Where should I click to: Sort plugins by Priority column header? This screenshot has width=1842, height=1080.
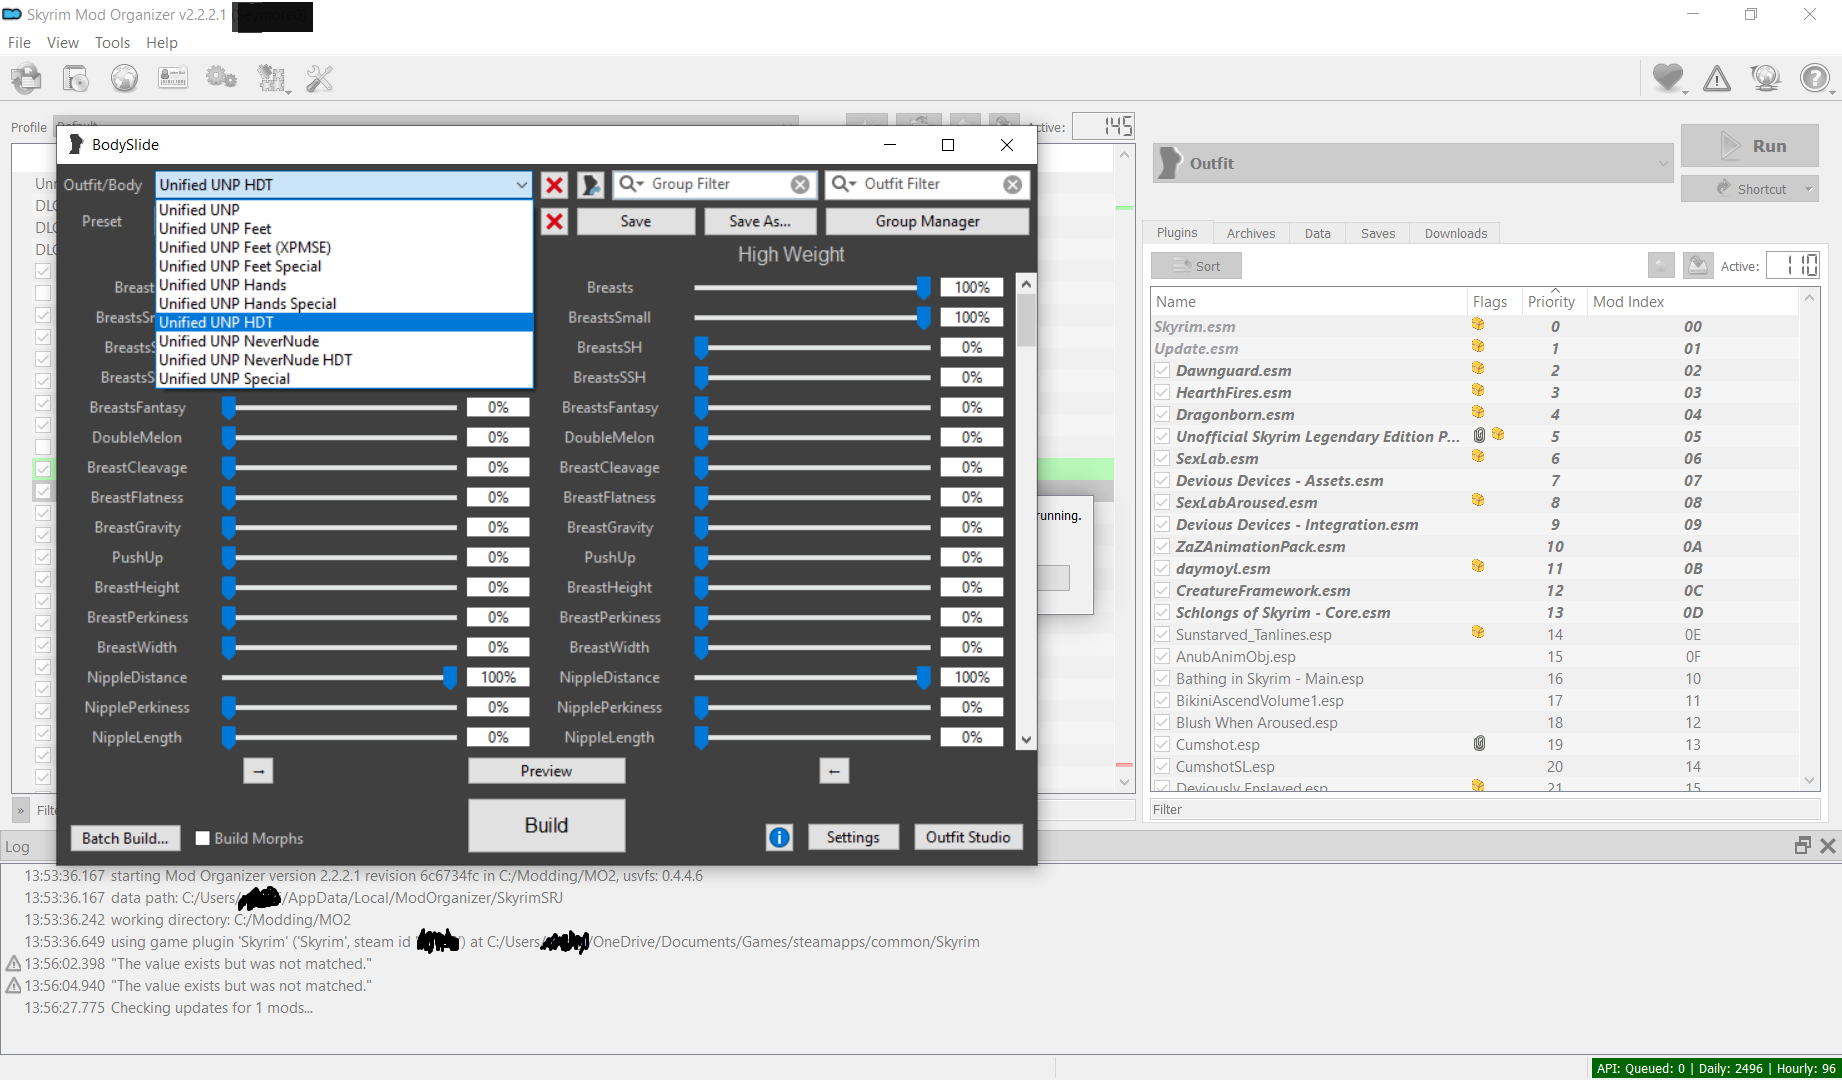[1551, 301]
